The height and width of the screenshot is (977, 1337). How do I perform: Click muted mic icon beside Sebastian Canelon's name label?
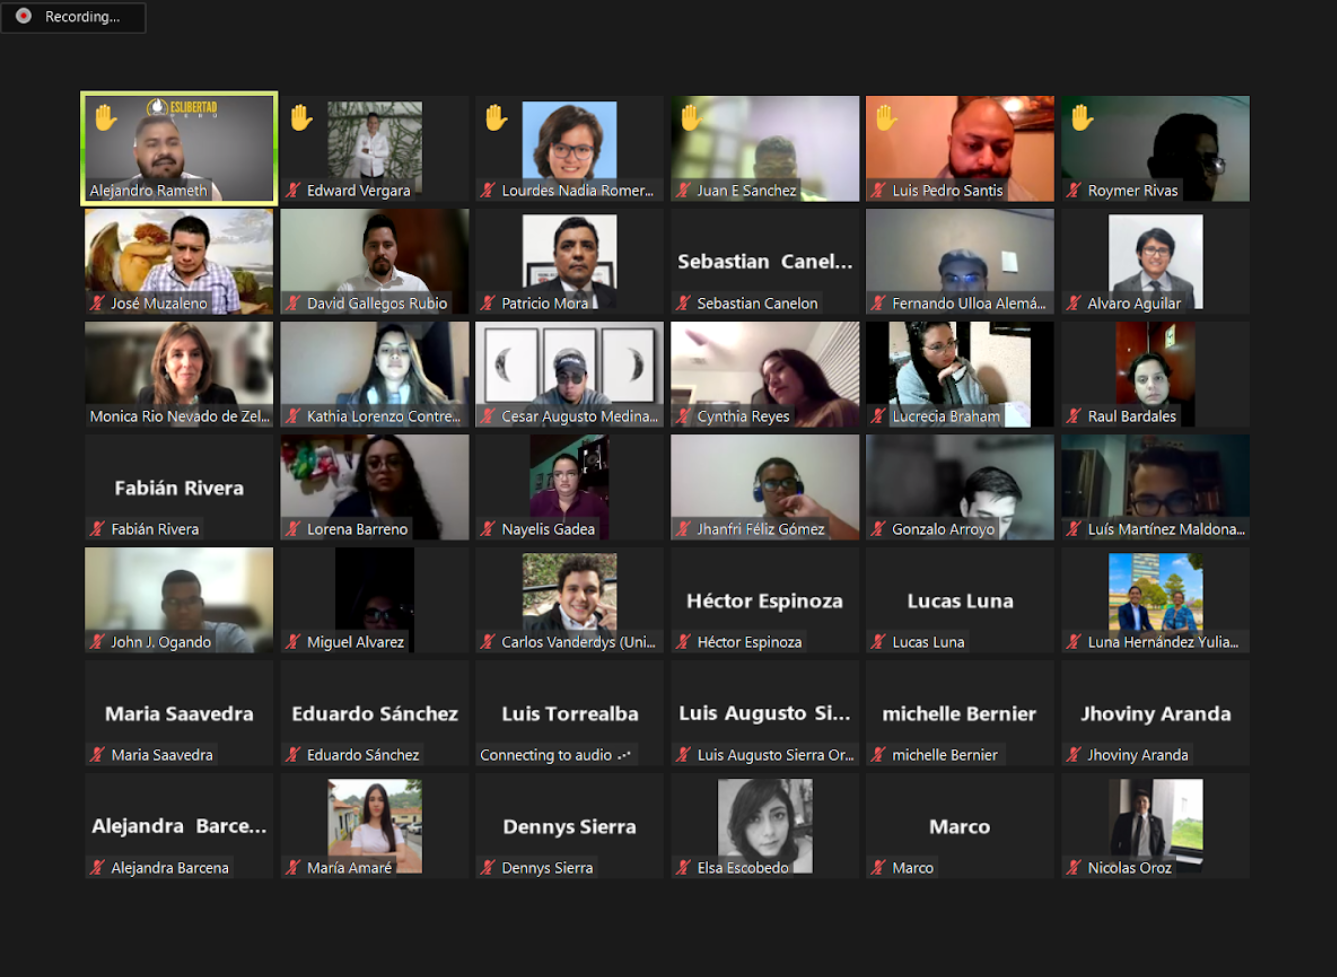(x=684, y=303)
